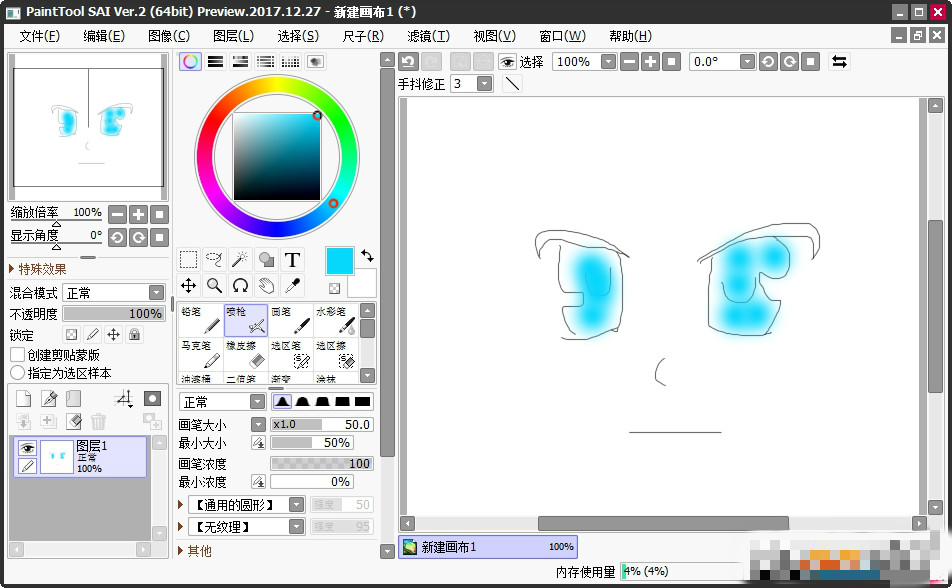Select the rectangular selection tool

188,260
